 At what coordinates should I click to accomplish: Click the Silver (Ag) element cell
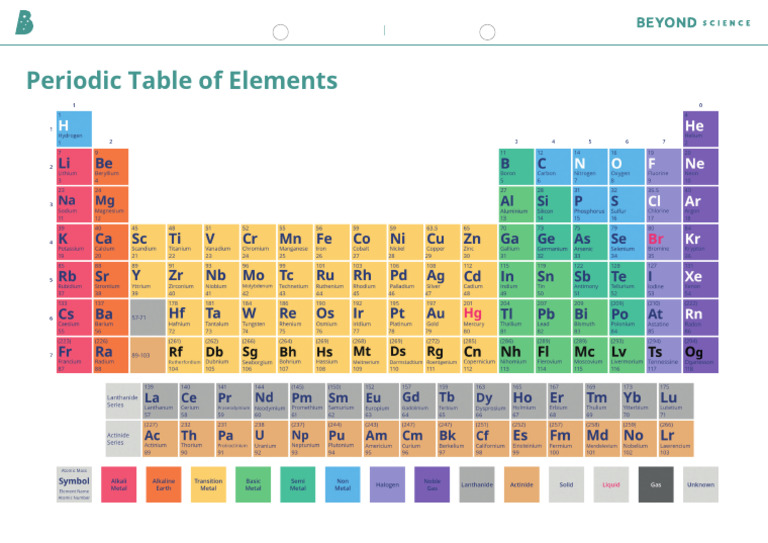click(442, 280)
